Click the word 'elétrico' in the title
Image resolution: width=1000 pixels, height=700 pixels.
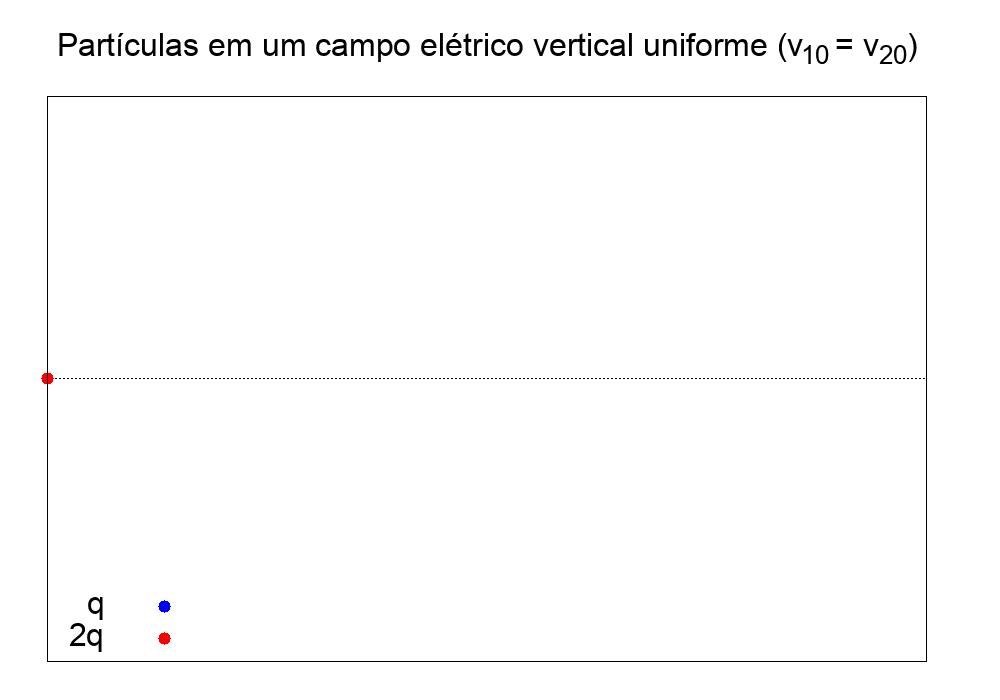(472, 46)
